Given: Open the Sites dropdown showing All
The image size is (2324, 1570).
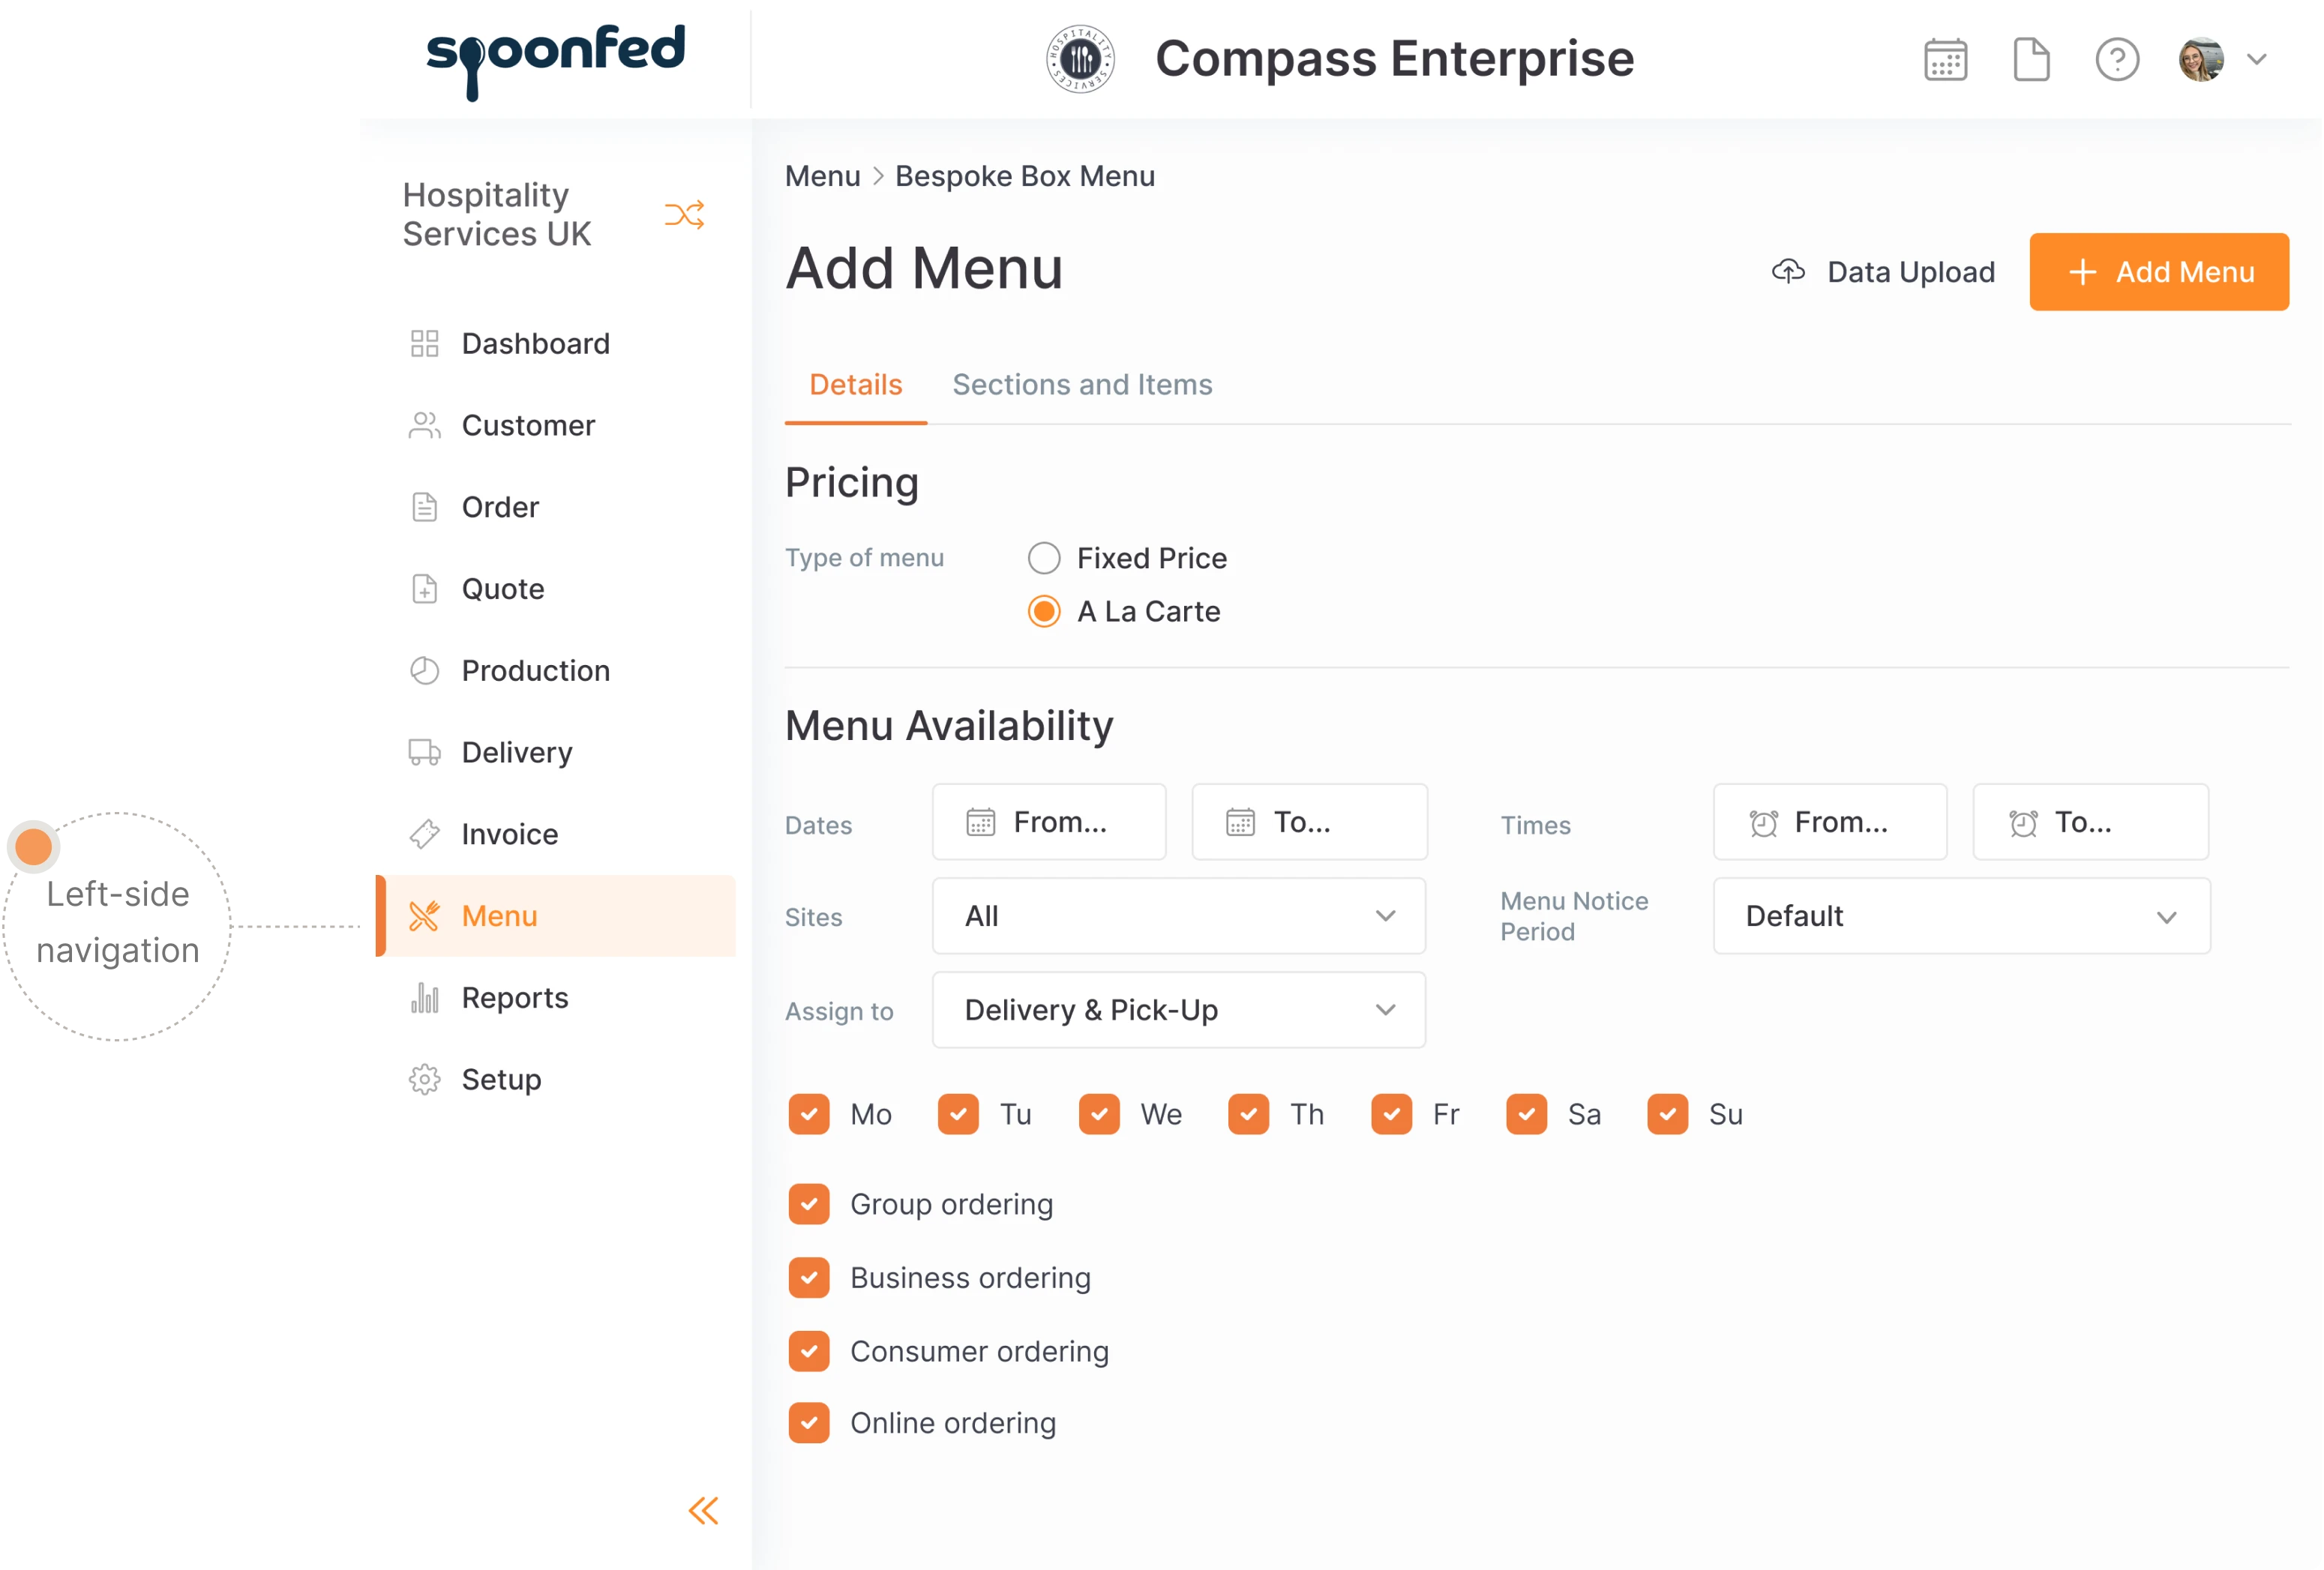Looking at the screenshot, I should [x=1178, y=916].
